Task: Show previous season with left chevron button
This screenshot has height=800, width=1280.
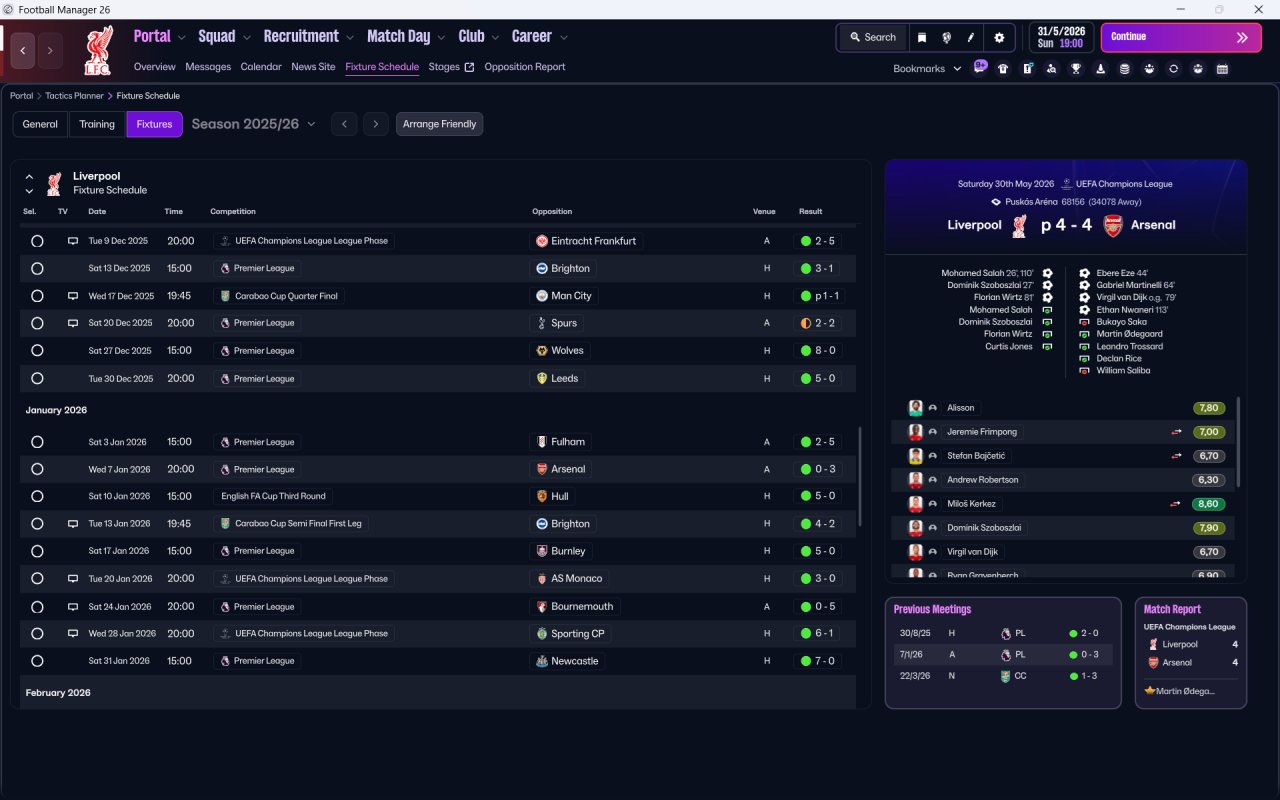Action: [344, 124]
